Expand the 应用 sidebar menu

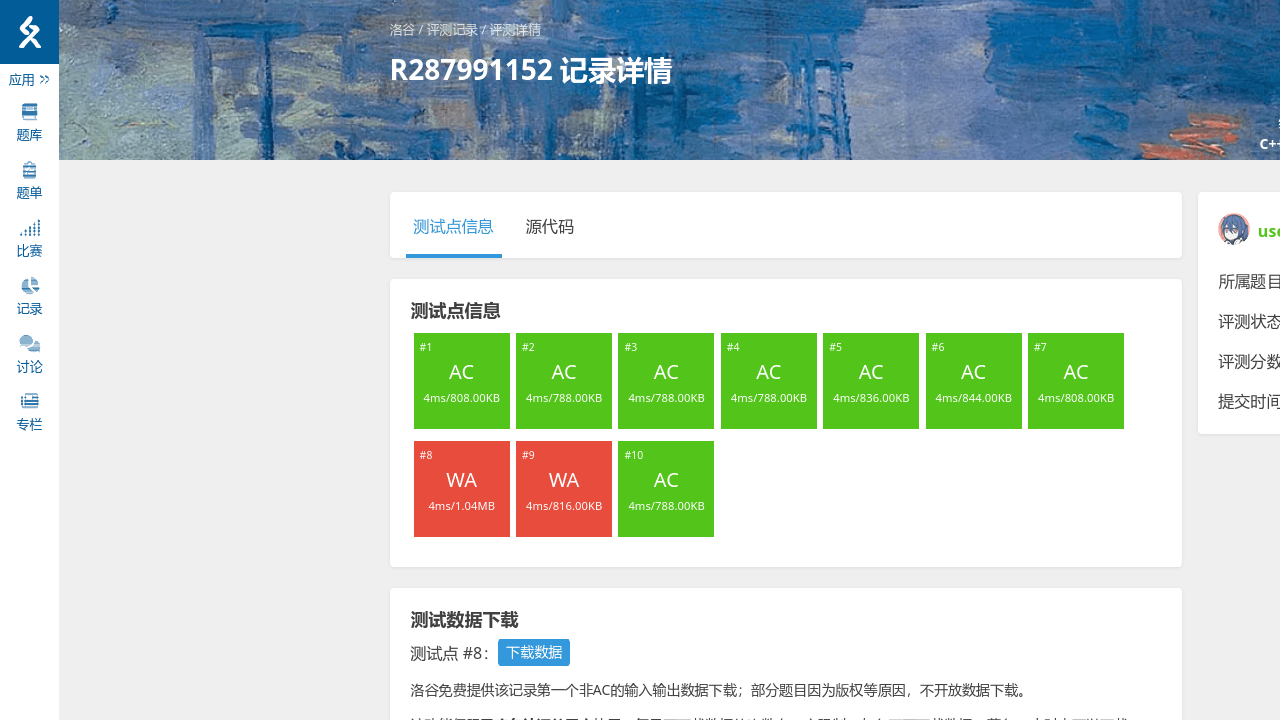29,80
